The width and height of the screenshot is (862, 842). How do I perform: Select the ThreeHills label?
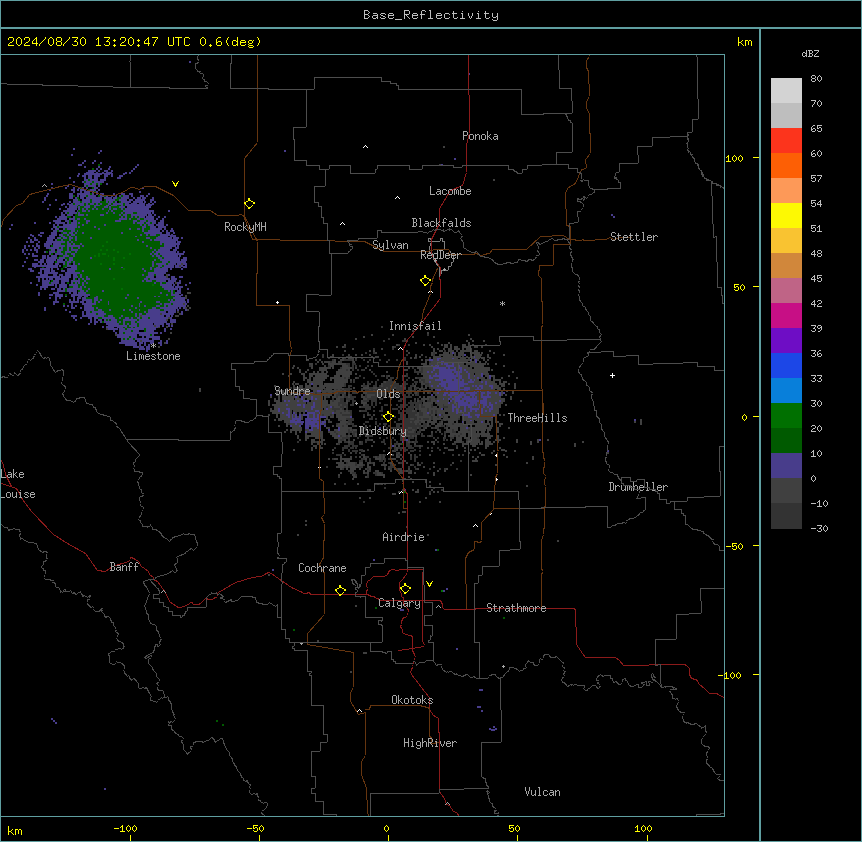coord(537,418)
